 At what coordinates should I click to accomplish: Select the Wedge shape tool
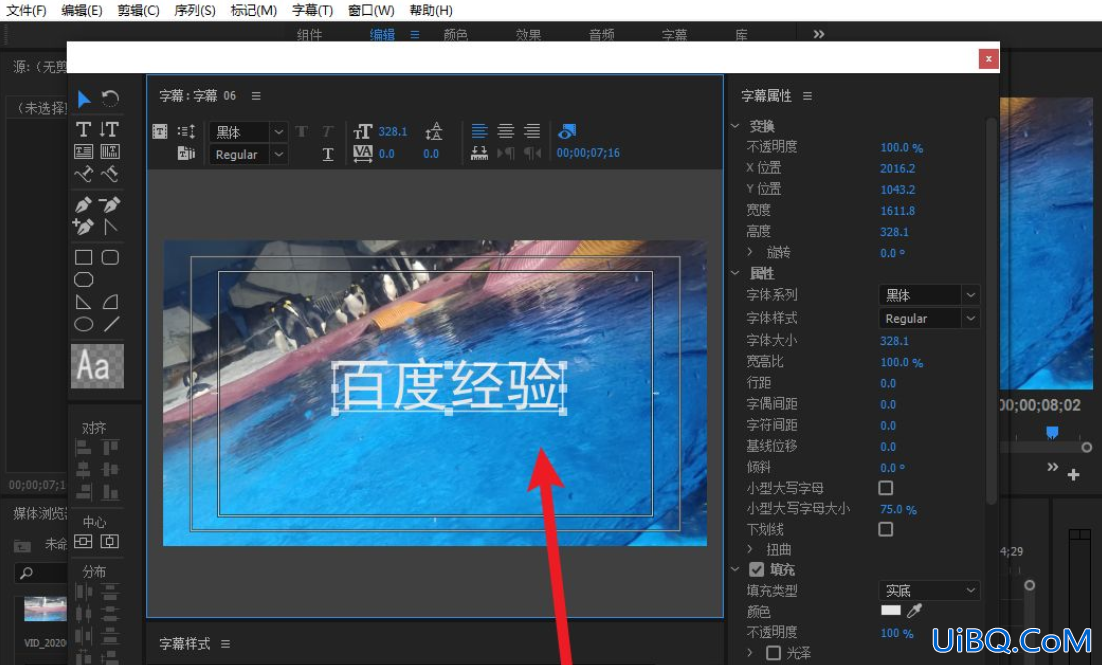83,302
